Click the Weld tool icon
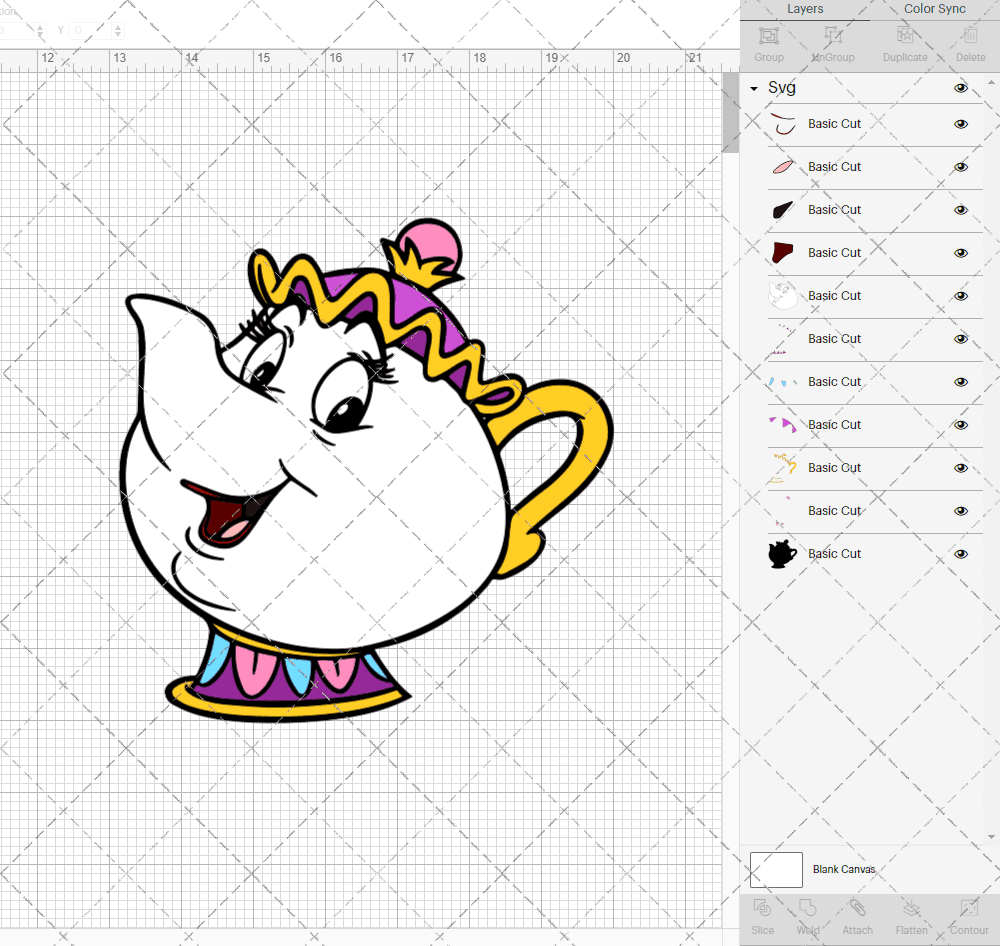Image resolution: width=1000 pixels, height=946 pixels. [x=807, y=908]
